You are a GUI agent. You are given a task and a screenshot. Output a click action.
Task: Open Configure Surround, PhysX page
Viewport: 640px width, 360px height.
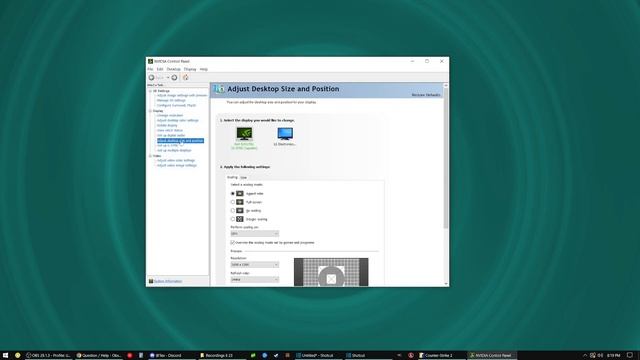176,105
